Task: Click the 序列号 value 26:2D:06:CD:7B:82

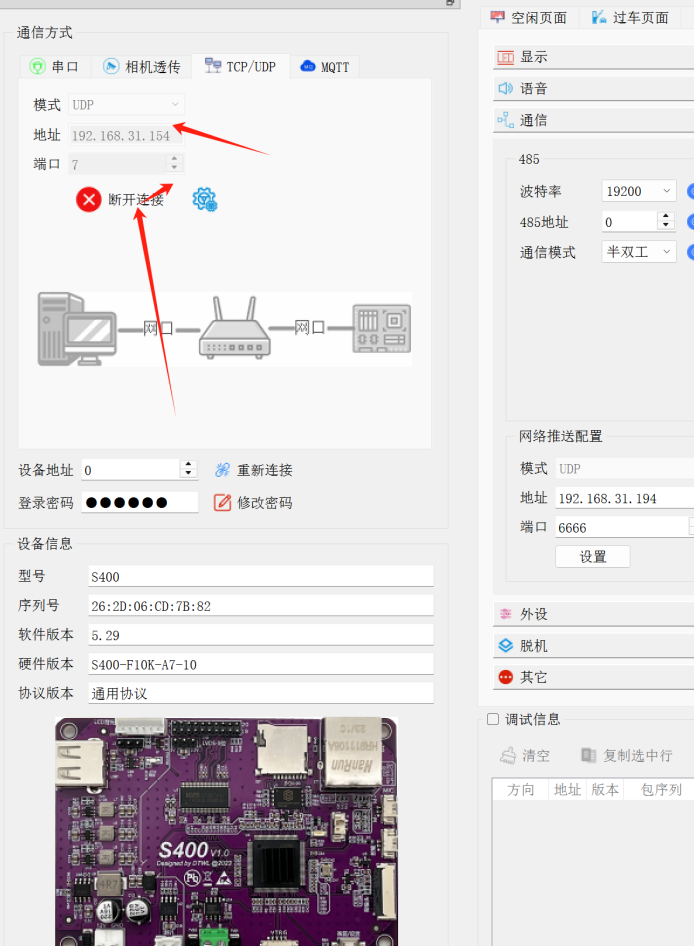Action: point(261,605)
